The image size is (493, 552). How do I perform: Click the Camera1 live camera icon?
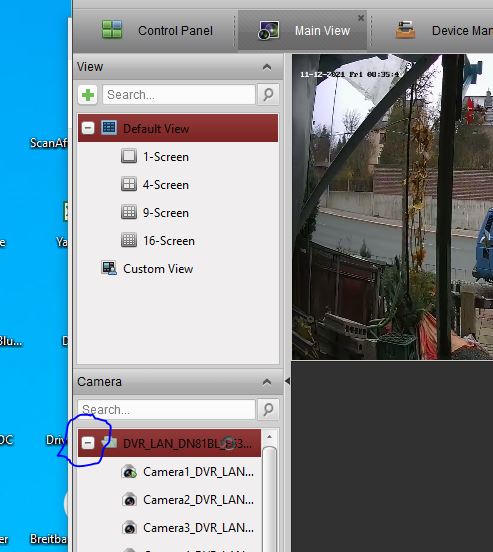tap(129, 471)
